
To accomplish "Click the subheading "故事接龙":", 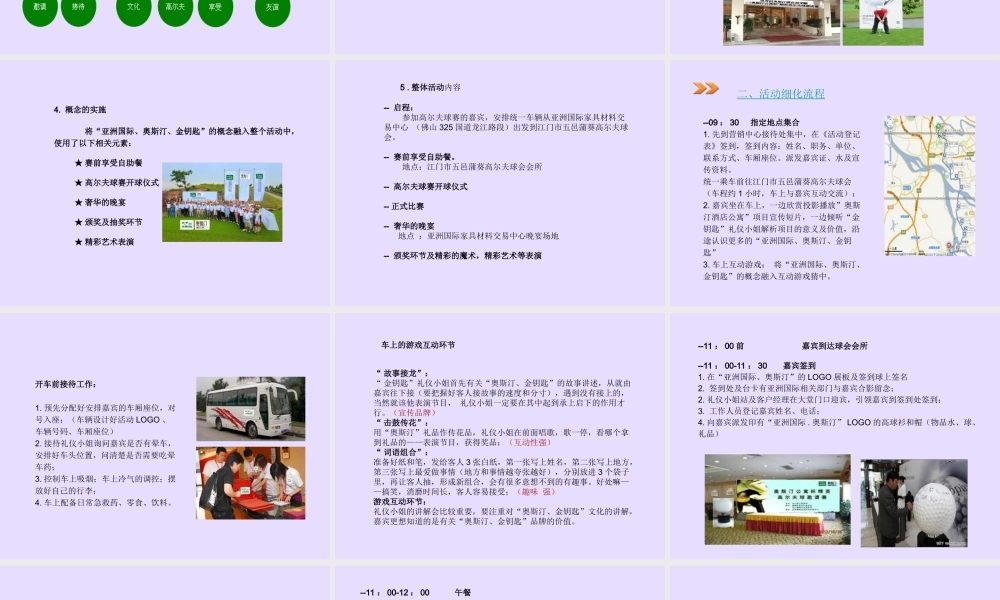I will click(402, 374).
